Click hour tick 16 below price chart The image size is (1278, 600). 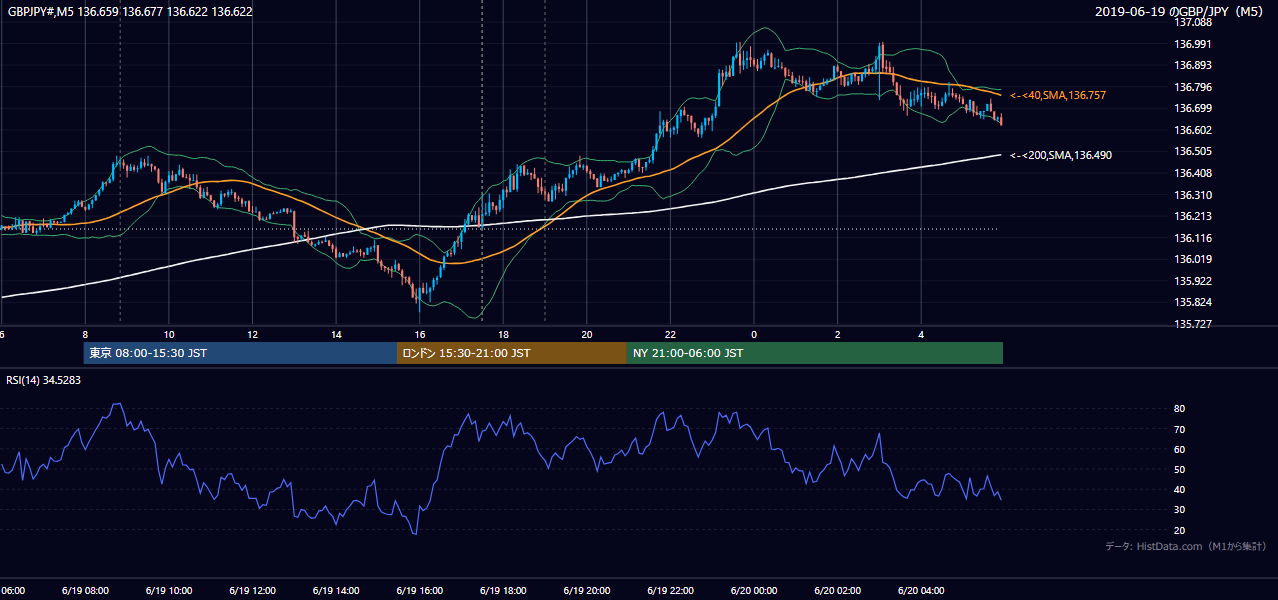click(x=419, y=334)
